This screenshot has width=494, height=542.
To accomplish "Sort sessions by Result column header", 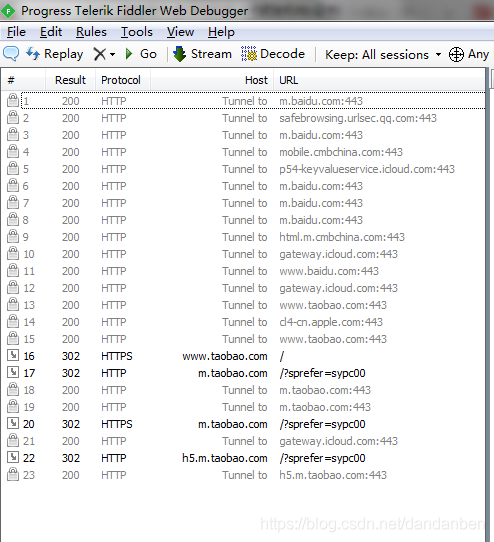I will 70,80.
